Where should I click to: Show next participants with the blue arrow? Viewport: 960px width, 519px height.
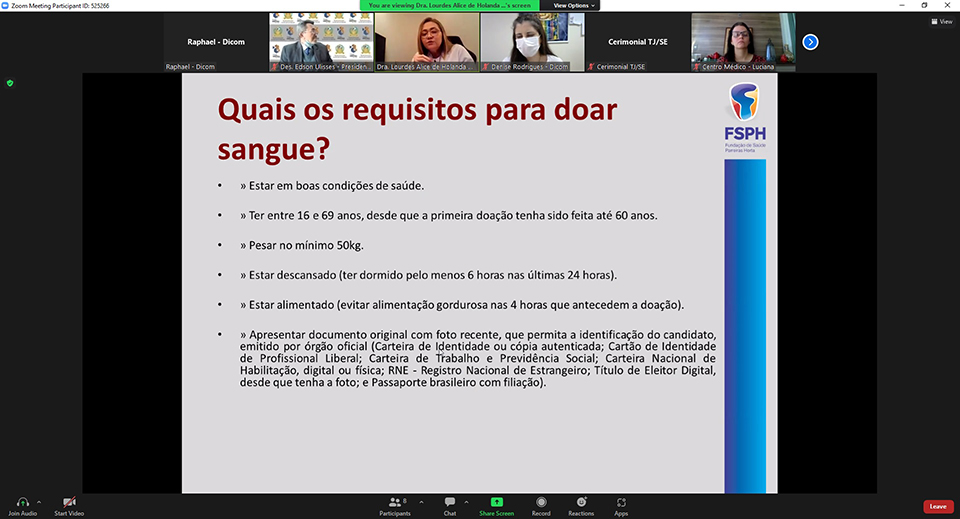coord(810,42)
